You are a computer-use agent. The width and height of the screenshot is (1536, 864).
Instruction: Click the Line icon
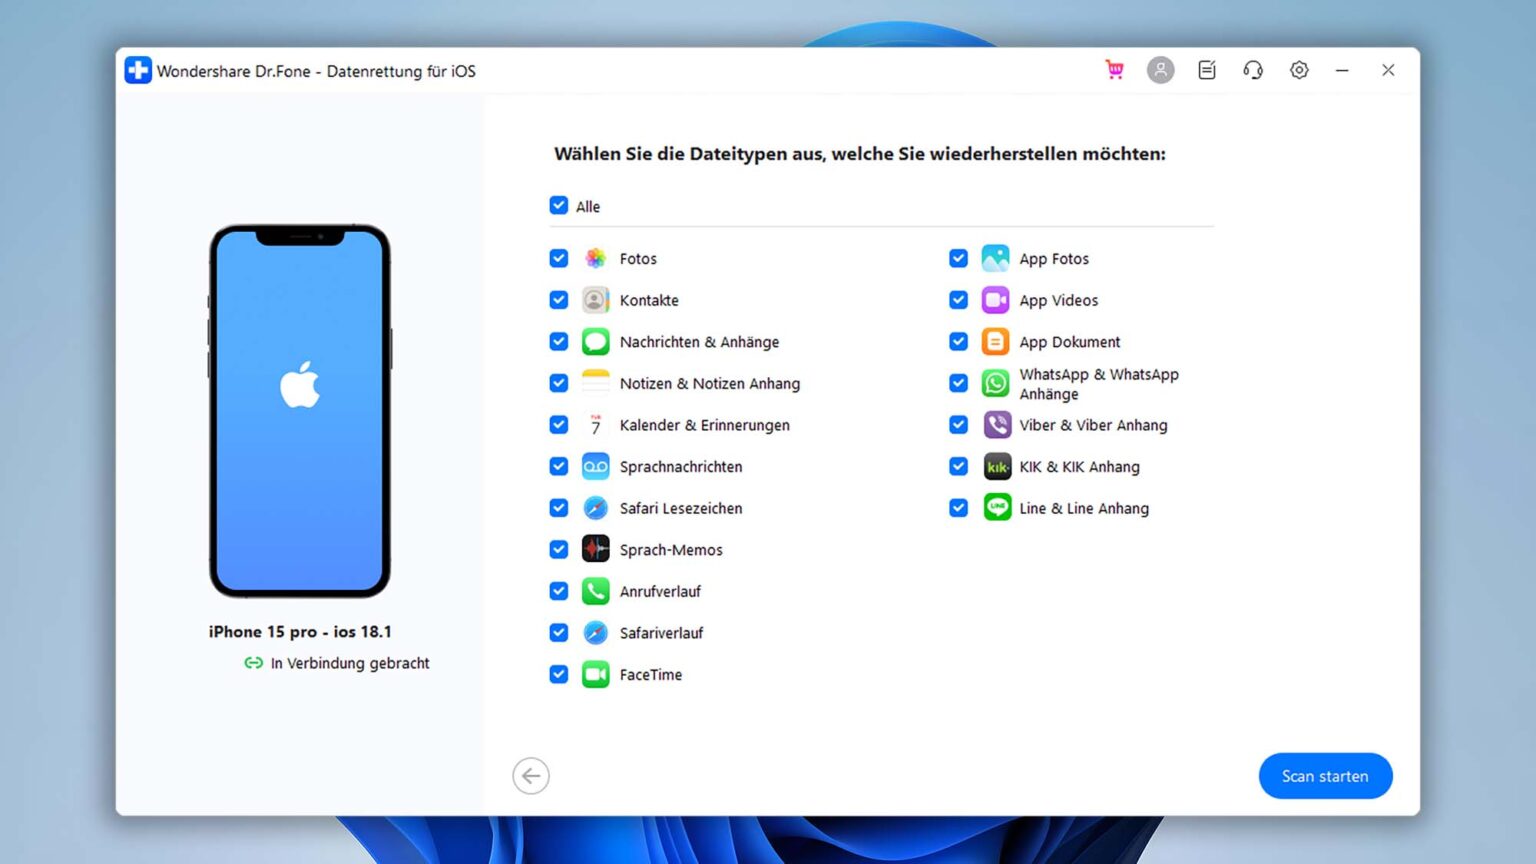coord(996,508)
